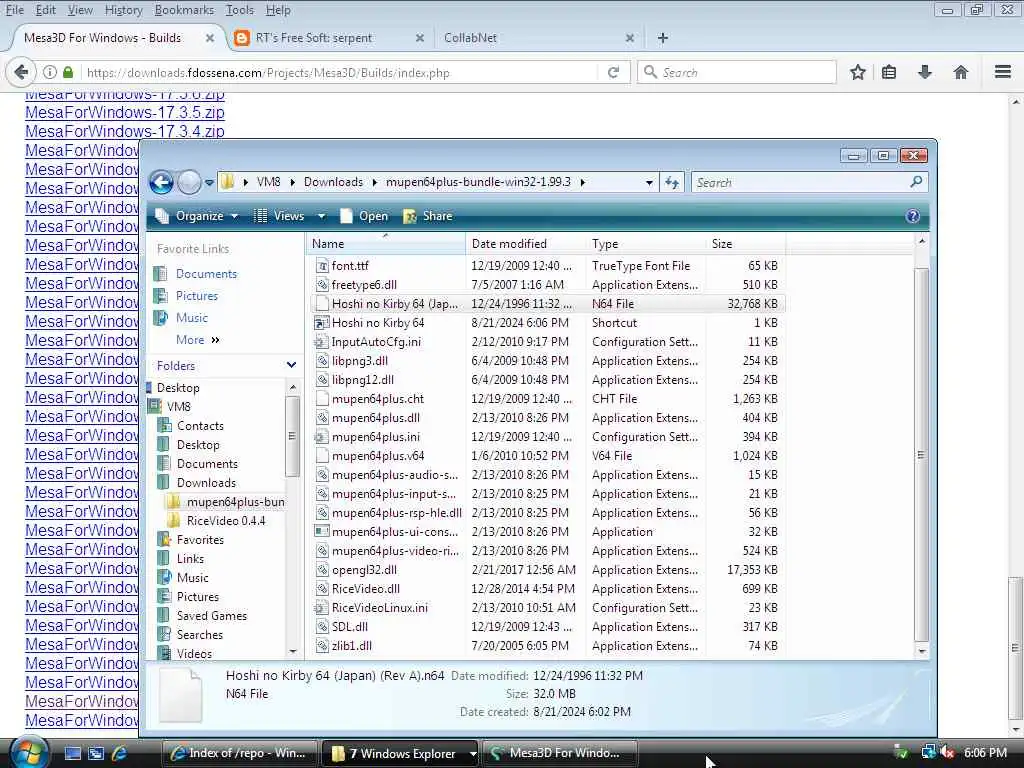The height and width of the screenshot is (768, 1024).
Task: Open Organize dropdown menu
Action: (x=197, y=216)
